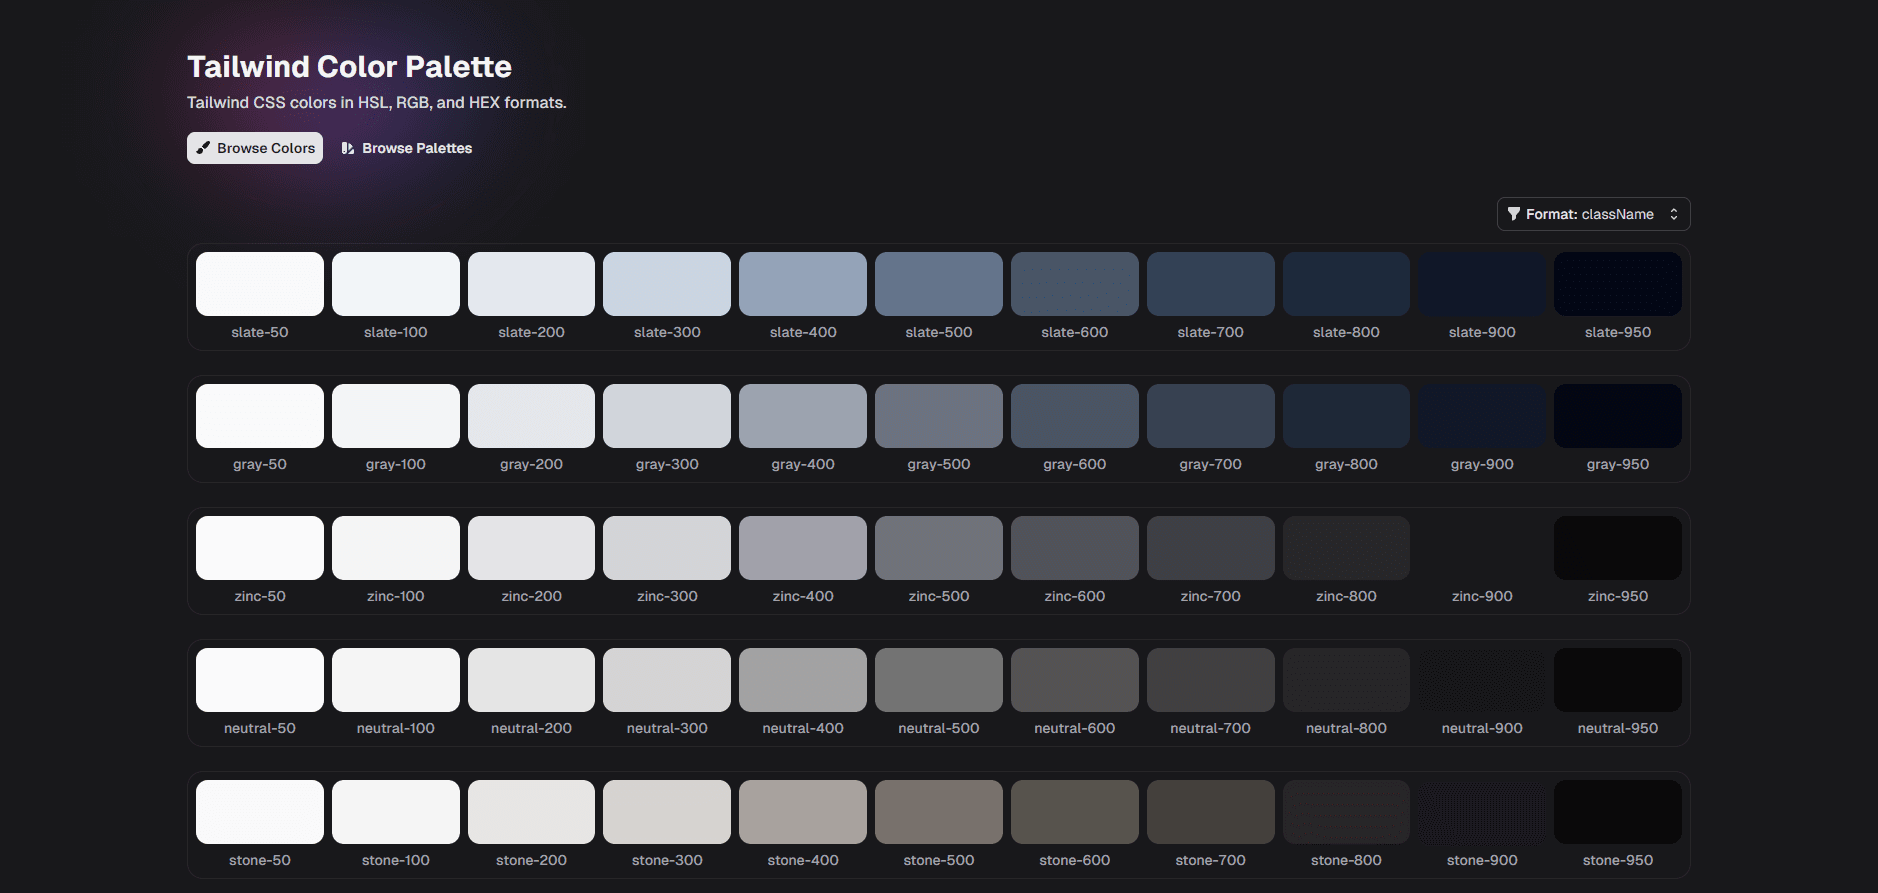This screenshot has width=1878, height=893.
Task: Choose the gray-50 swatch
Action: click(x=260, y=416)
